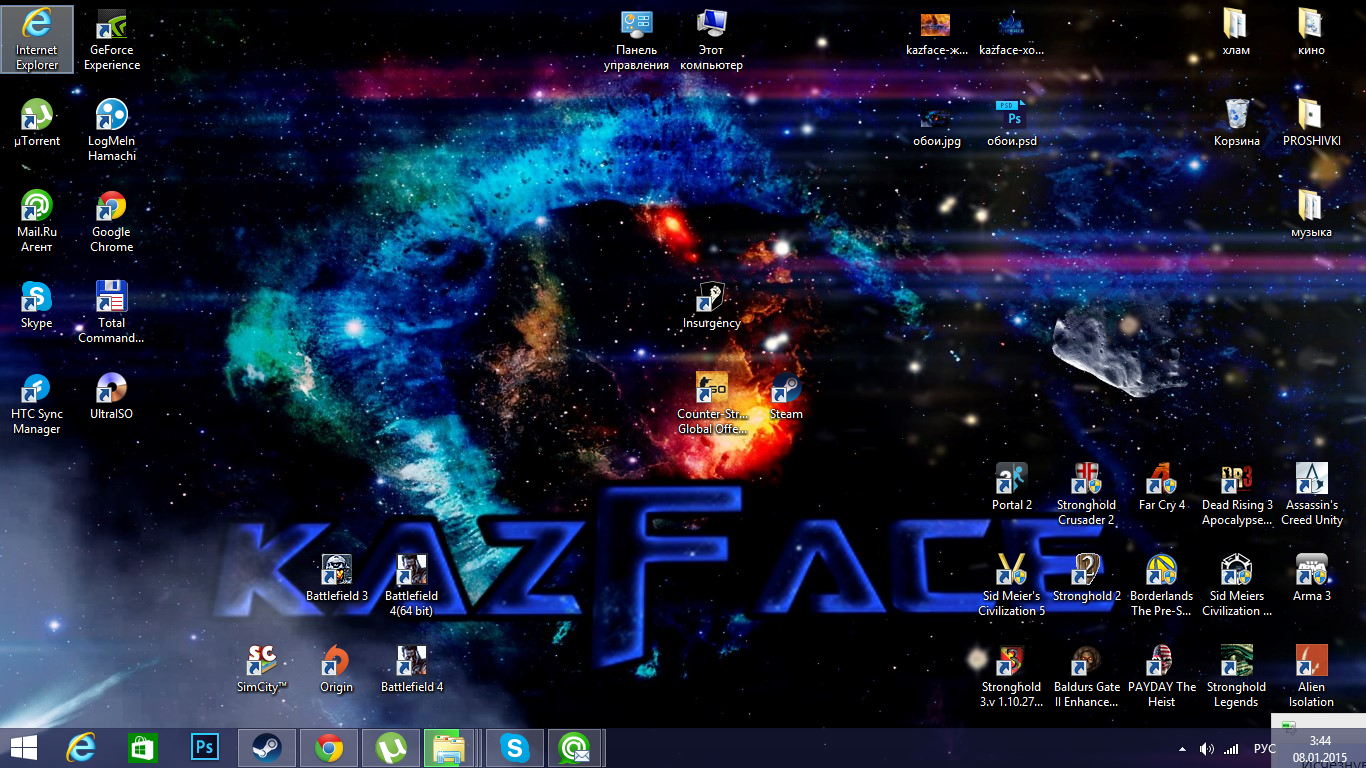
Task: Launch UltraISO desktop icon
Action: point(112,395)
